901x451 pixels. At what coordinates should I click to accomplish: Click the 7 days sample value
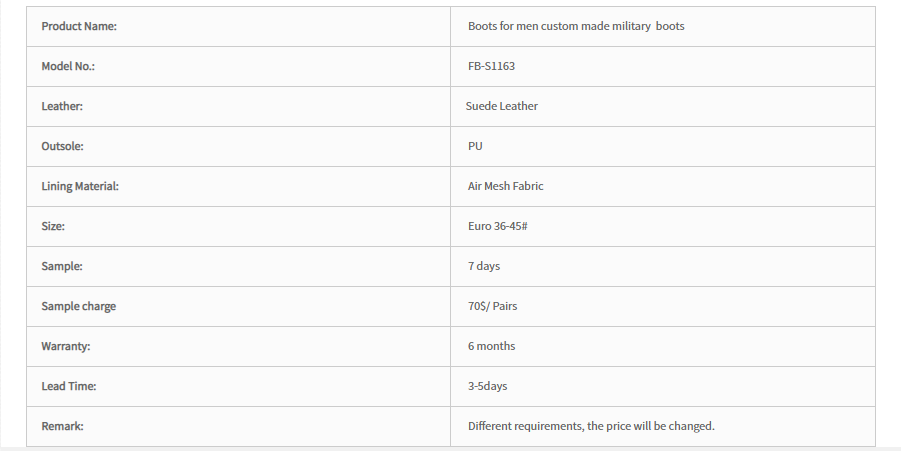coord(484,267)
